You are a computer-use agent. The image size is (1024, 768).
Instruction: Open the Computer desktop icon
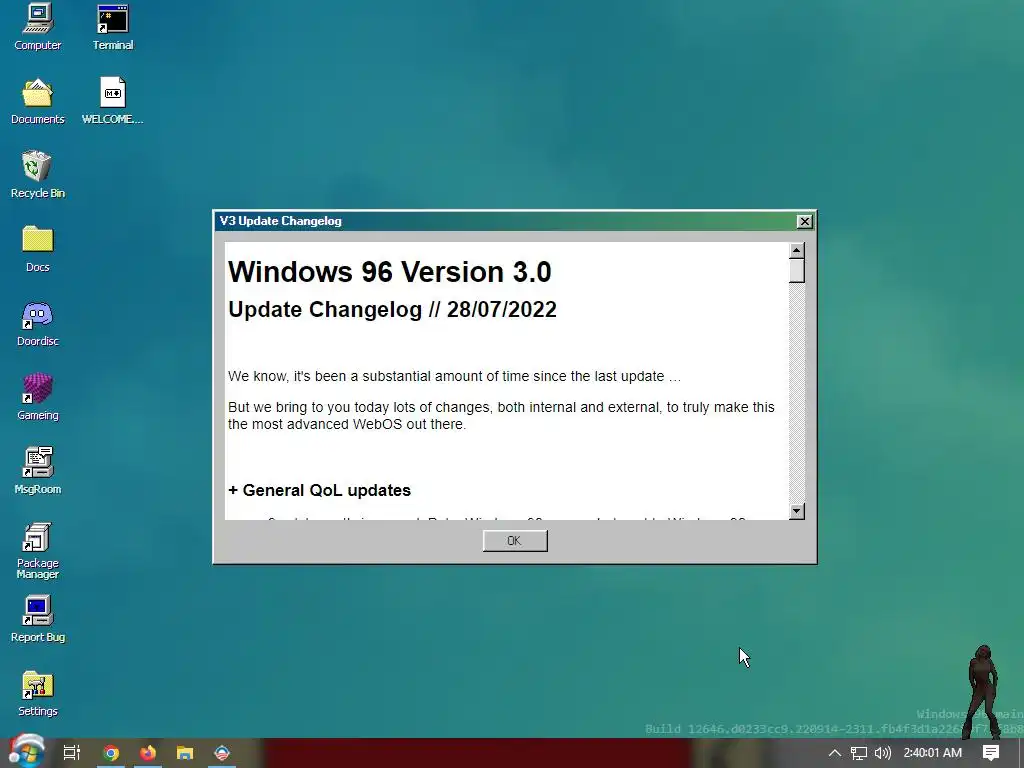point(37,27)
